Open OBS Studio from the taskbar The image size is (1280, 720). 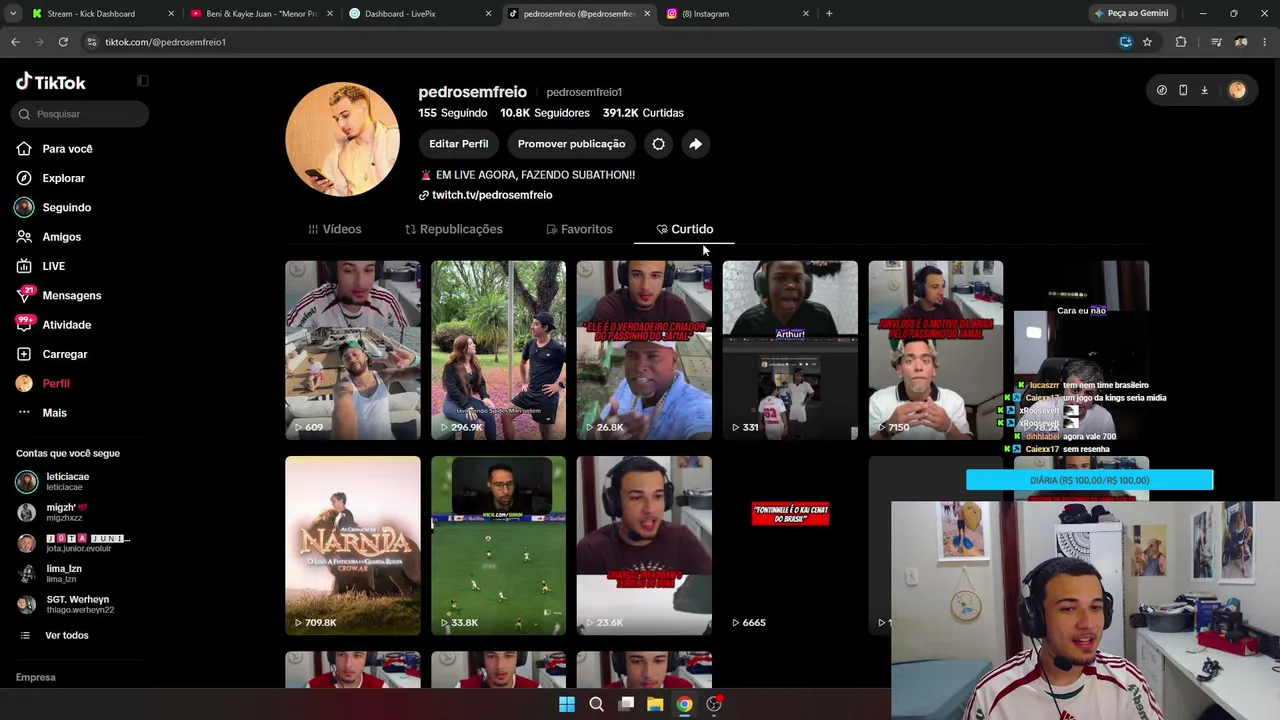click(x=714, y=704)
